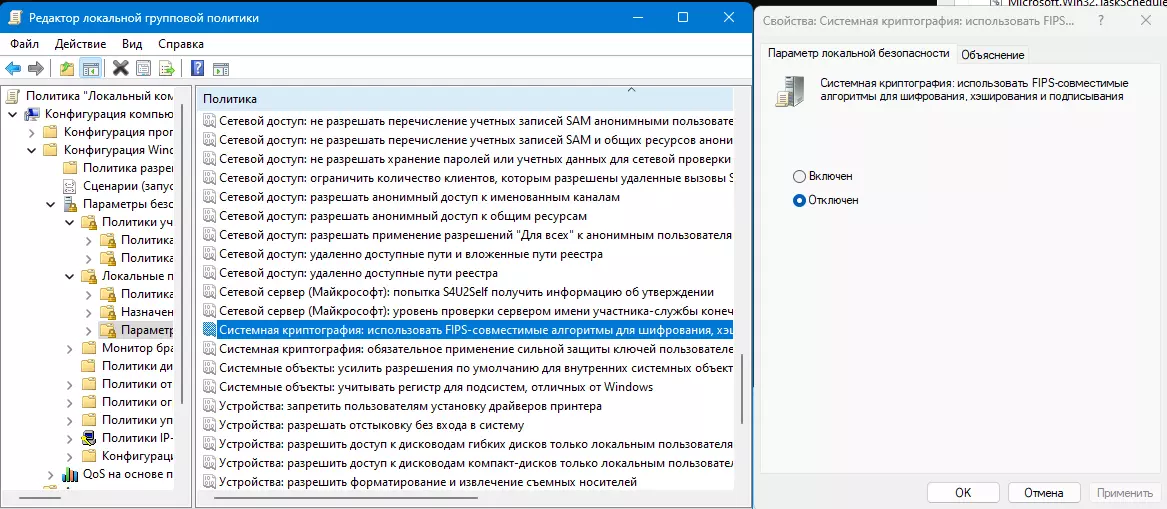Select 'разрешать анонимный доступ к общим ресурсам'
The width and height of the screenshot is (1167, 509).
coord(403,216)
